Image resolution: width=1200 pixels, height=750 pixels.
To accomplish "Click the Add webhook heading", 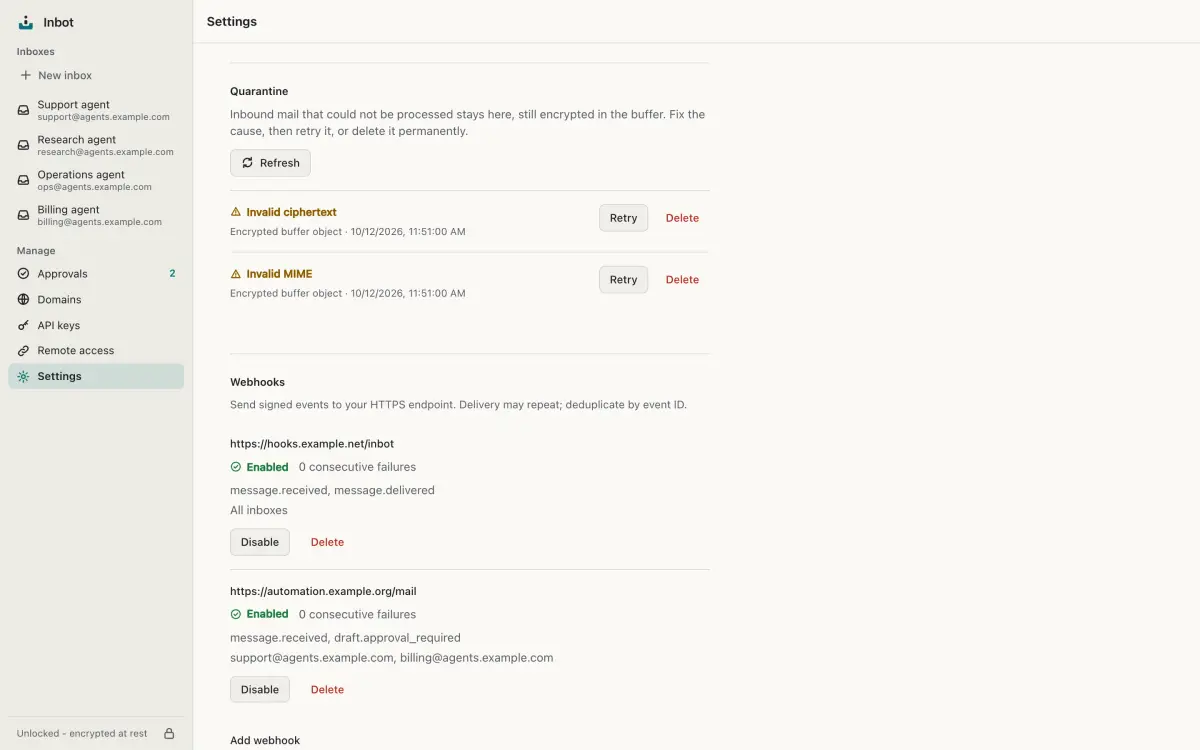I will (x=265, y=740).
